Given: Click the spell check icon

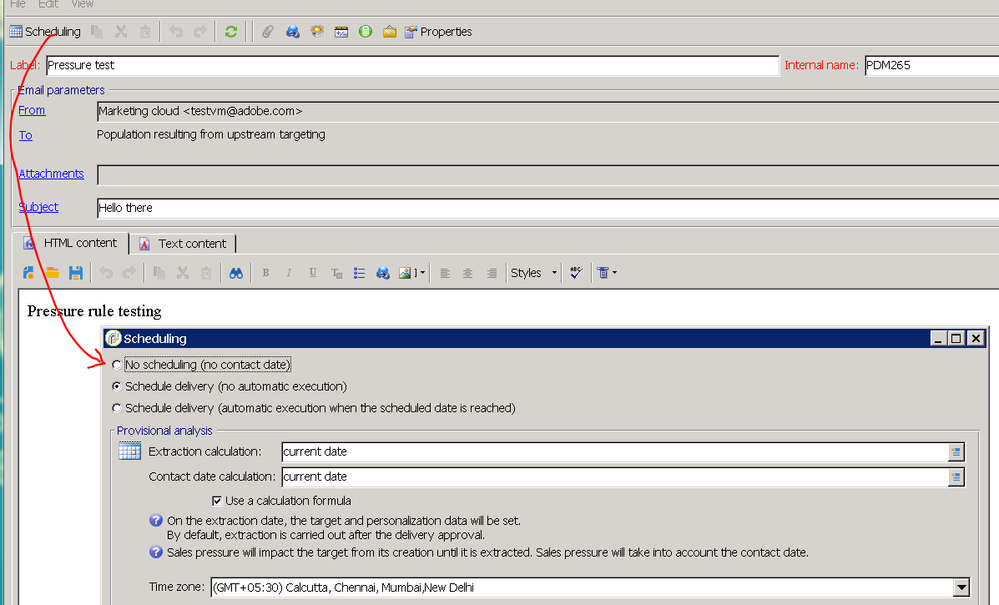Looking at the screenshot, I should (576, 273).
